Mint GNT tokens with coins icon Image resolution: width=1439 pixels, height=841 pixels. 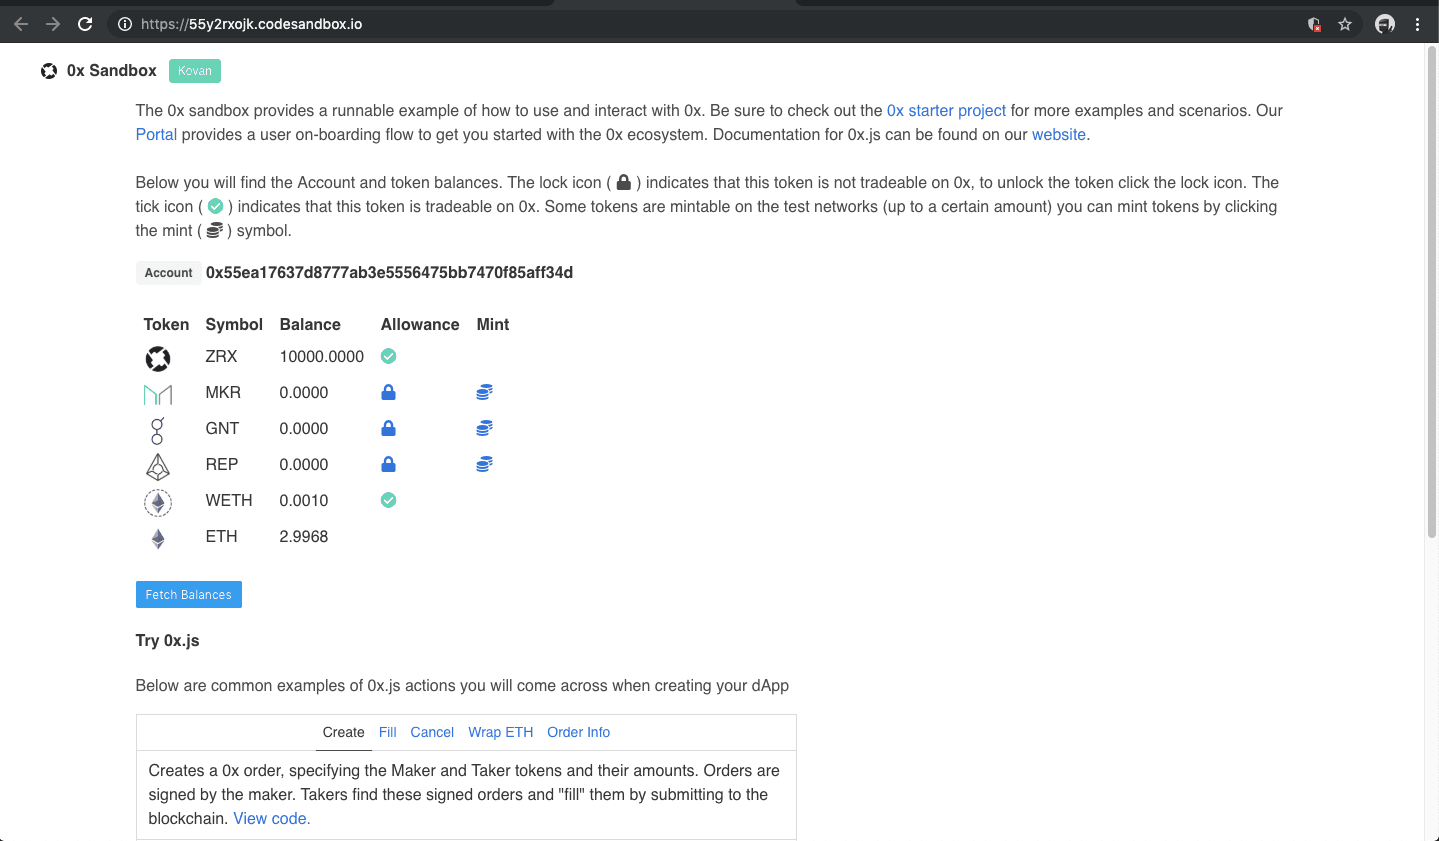coord(484,428)
